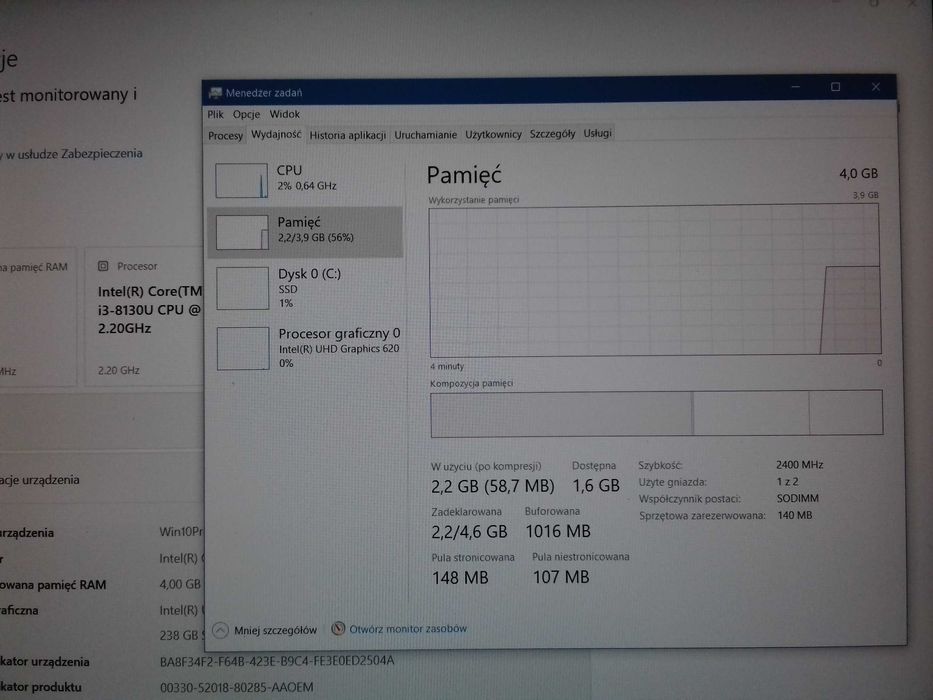
Task: Click the Kompozycja pamięci bar
Action: 656,413
